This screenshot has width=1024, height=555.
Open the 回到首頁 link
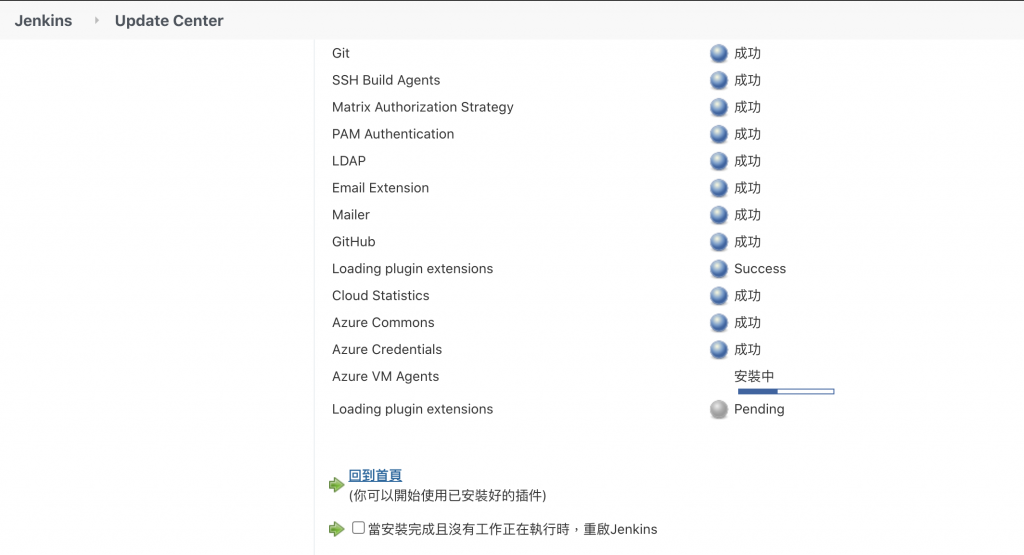tap(375, 476)
